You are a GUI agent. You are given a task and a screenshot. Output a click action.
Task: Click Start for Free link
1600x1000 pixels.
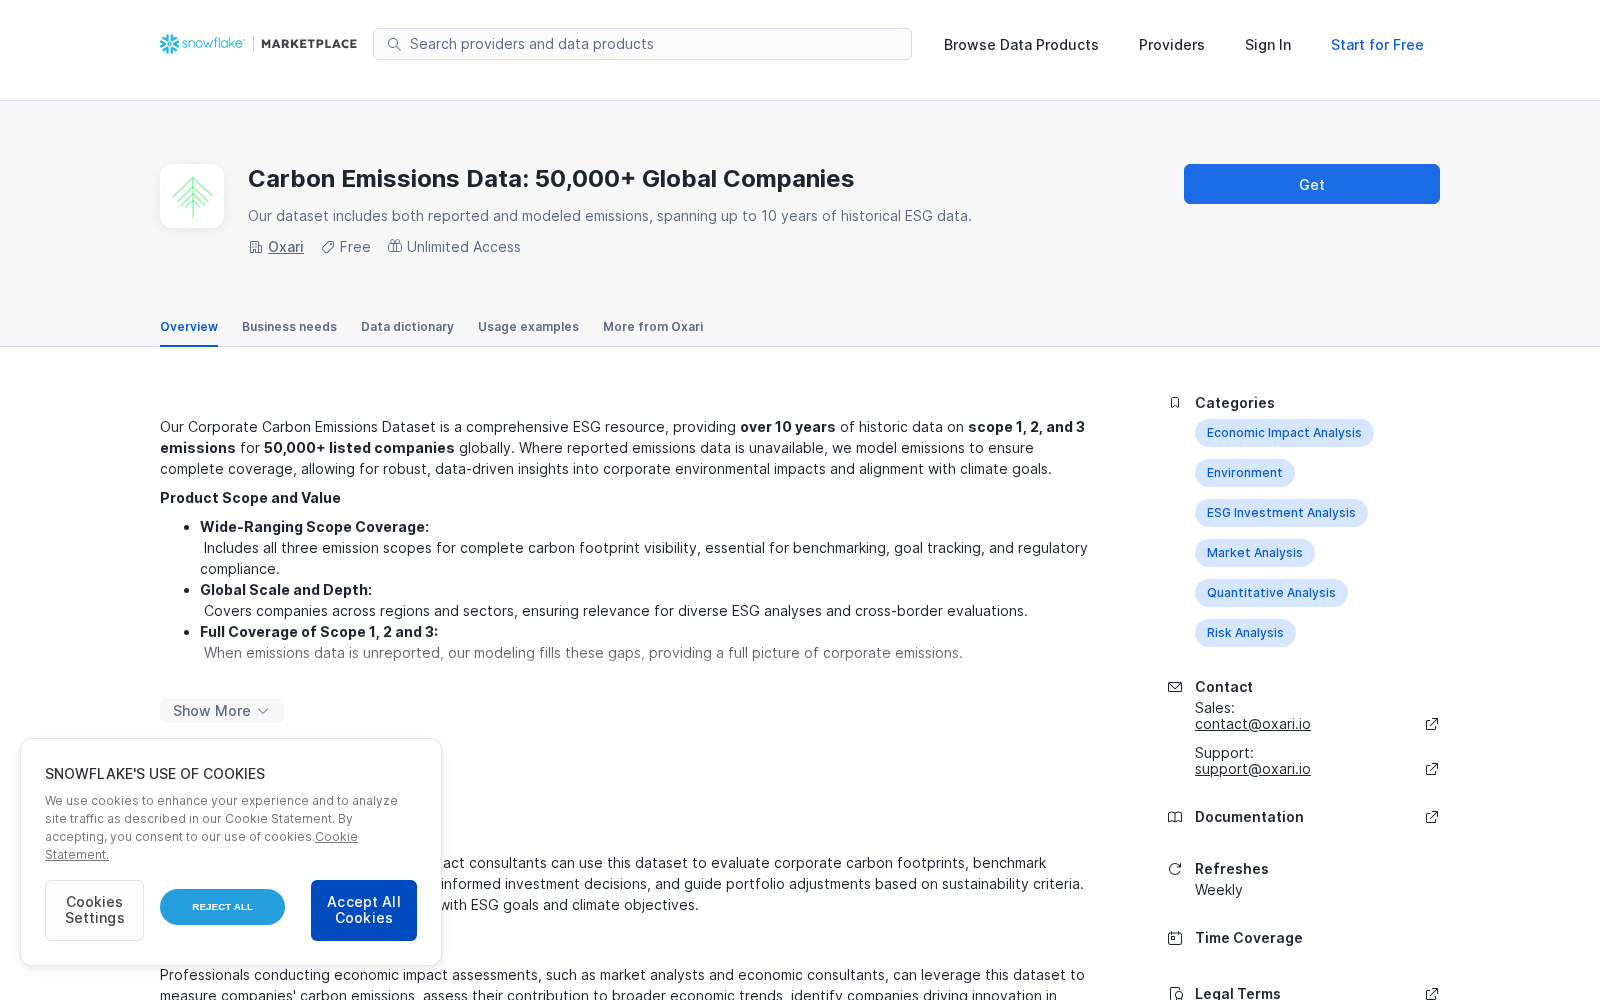[x=1377, y=45]
